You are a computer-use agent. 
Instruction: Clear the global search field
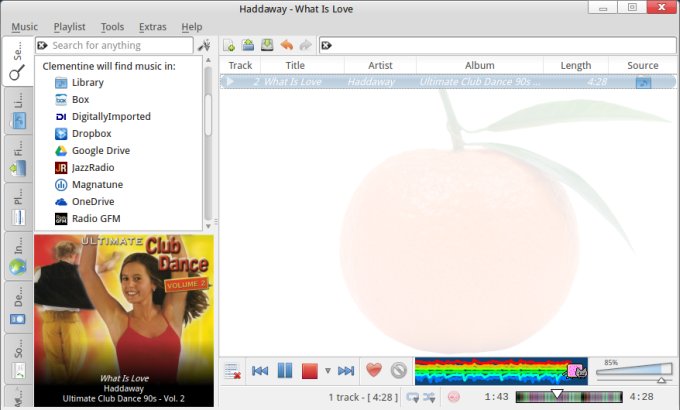click(x=42, y=45)
